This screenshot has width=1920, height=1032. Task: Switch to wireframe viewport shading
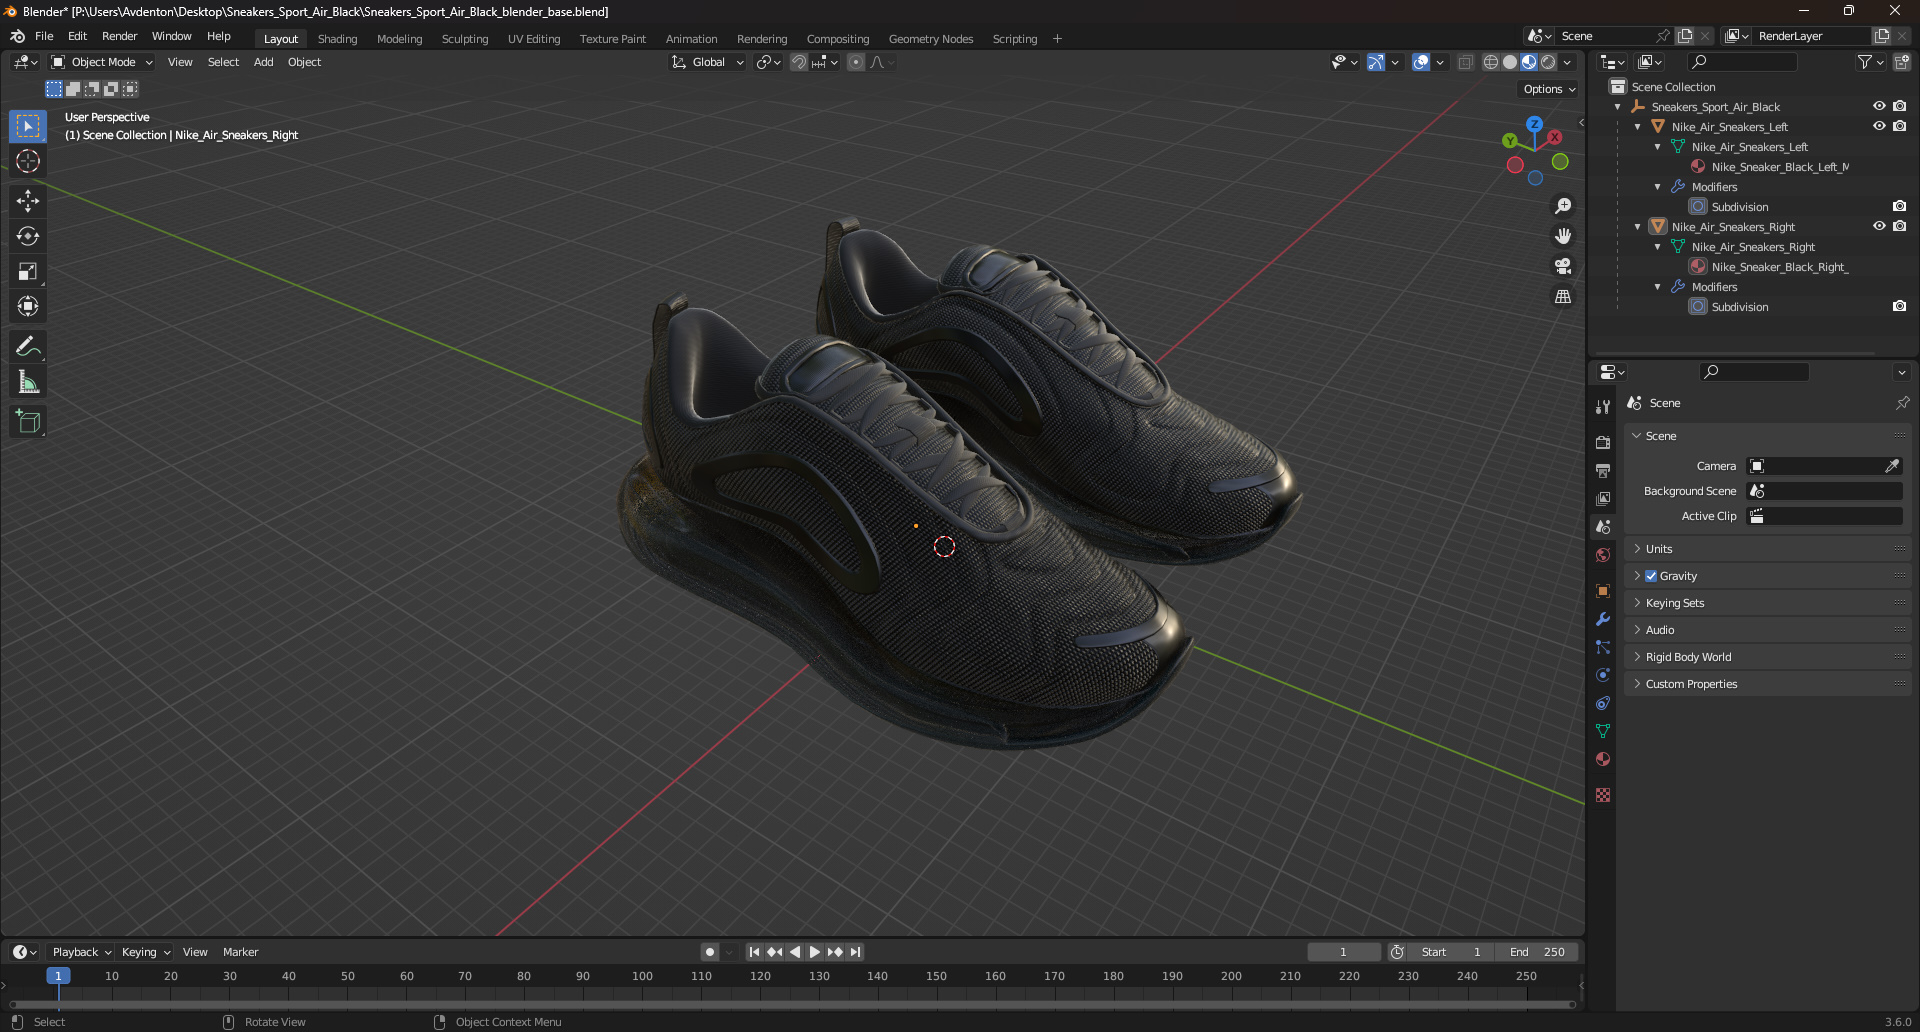pyautogui.click(x=1491, y=62)
